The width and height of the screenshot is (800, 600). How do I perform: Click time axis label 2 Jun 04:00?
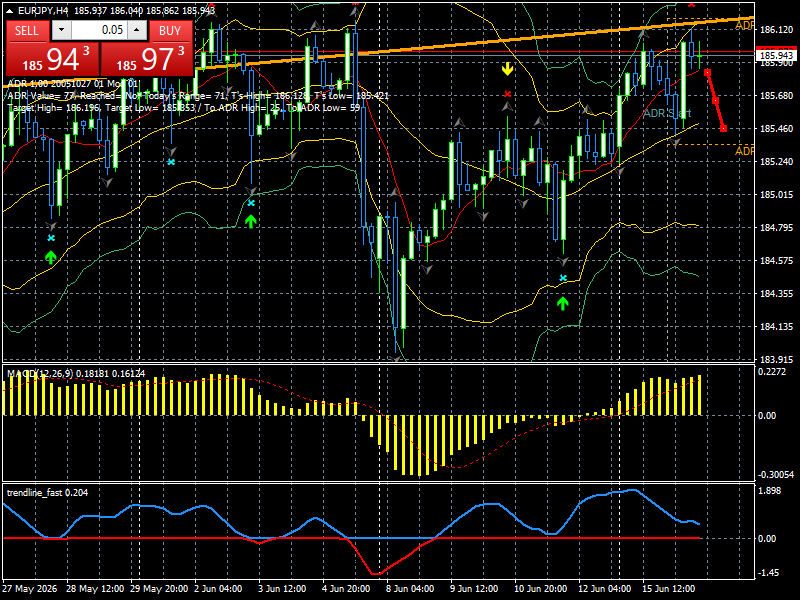pos(218,588)
